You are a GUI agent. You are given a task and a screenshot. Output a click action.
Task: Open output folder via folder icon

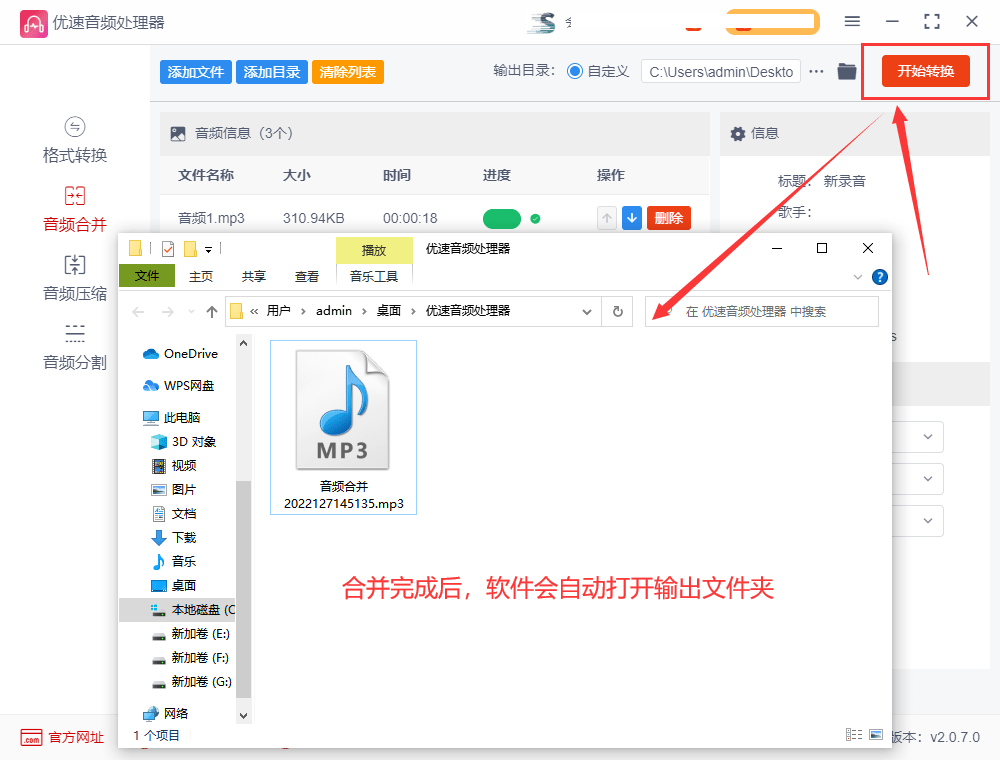click(846, 71)
